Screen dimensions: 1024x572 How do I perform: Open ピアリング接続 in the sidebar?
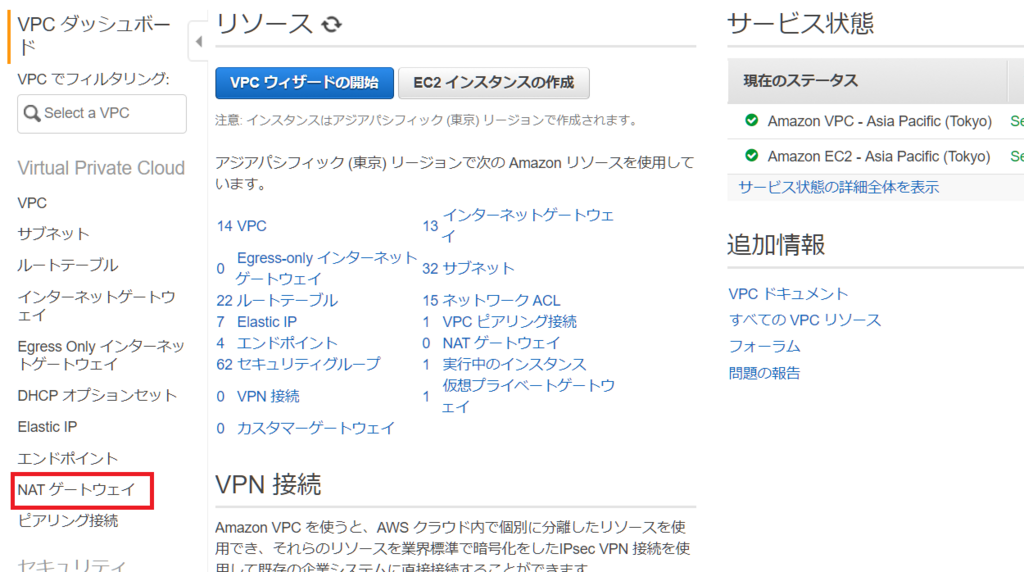(68, 521)
